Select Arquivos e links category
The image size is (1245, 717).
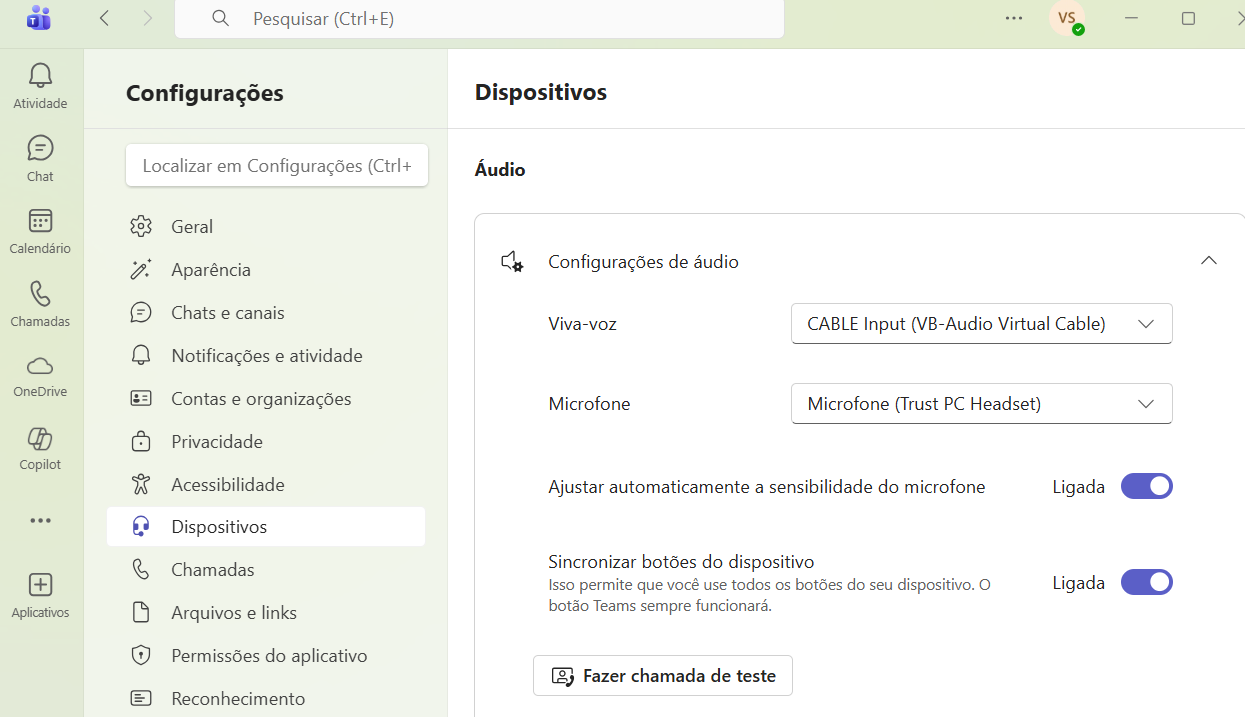[x=266, y=612]
